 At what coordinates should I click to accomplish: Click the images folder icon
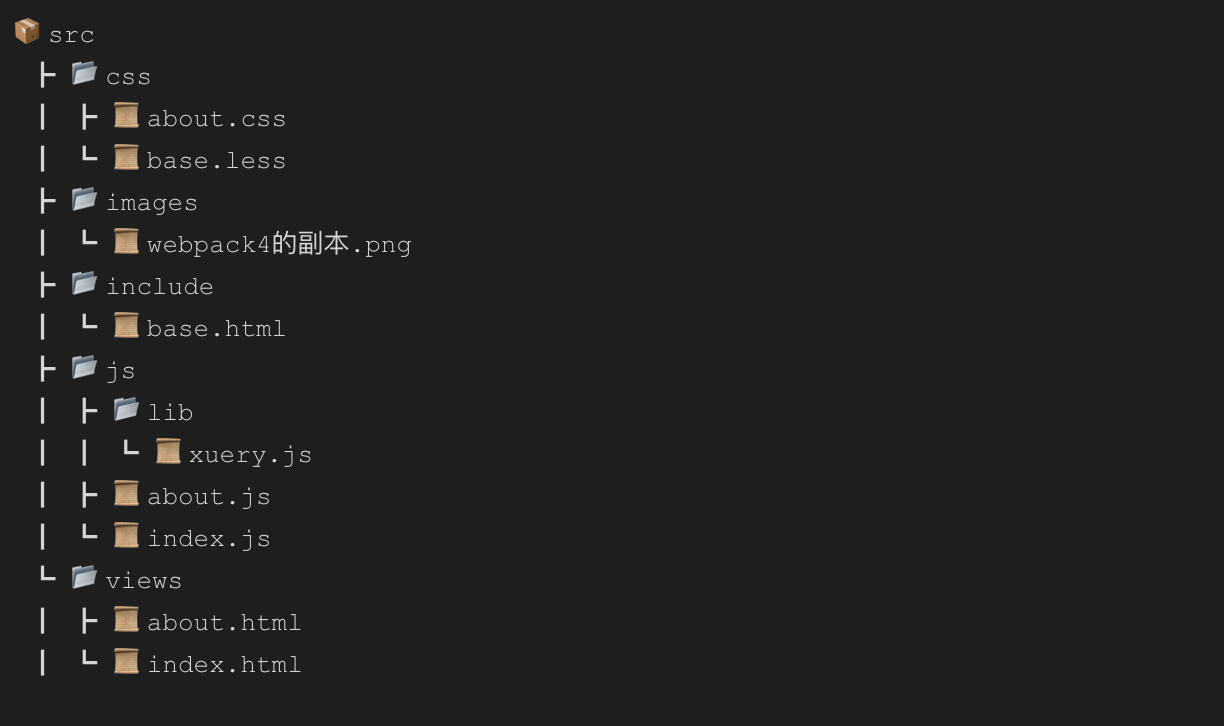pyautogui.click(x=84, y=200)
